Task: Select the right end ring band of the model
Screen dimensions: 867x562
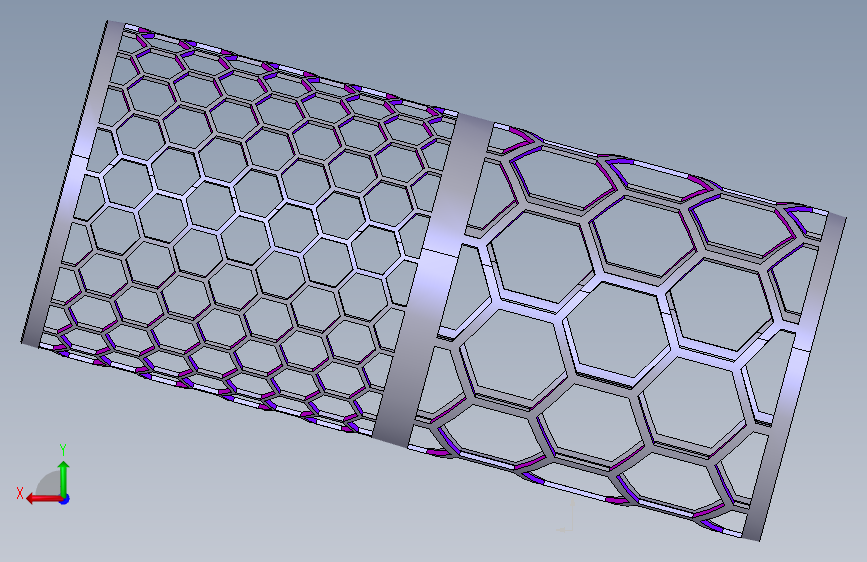Action: coord(795,376)
